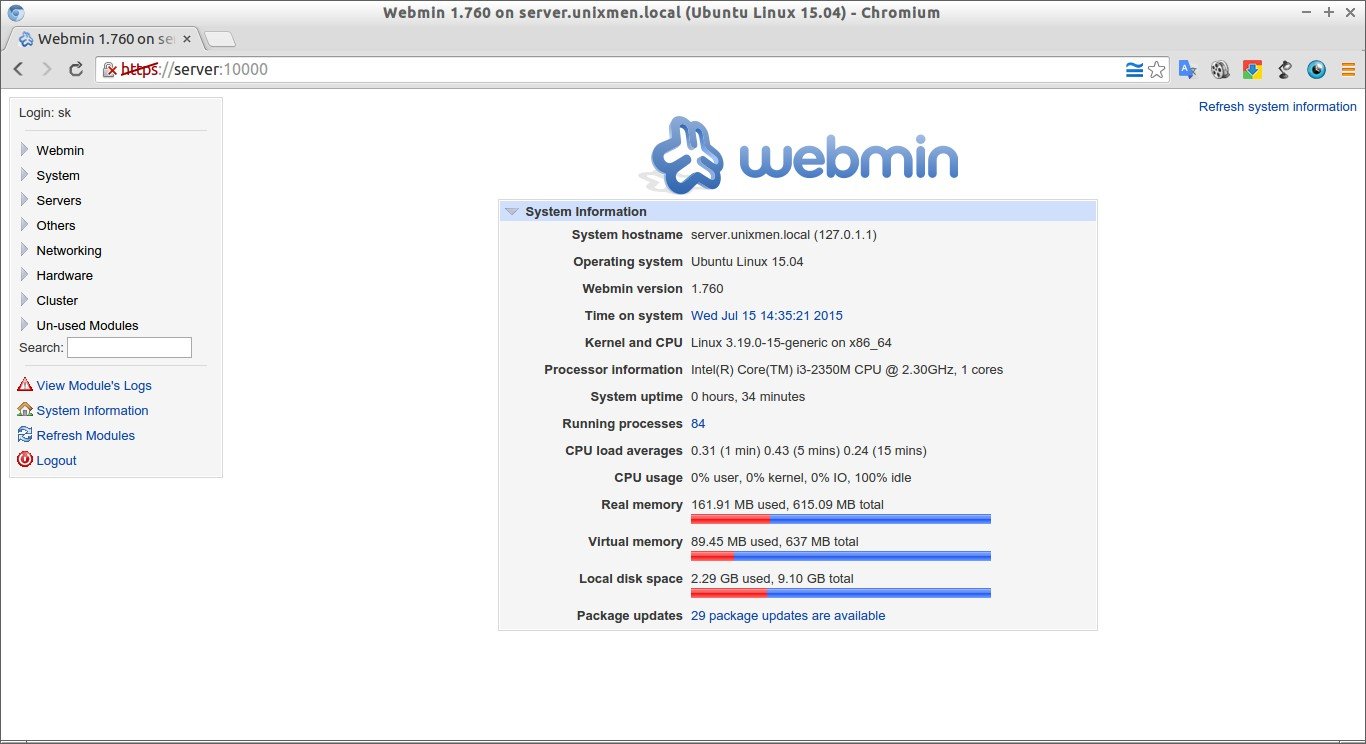Expand the Networking category

tap(25, 250)
